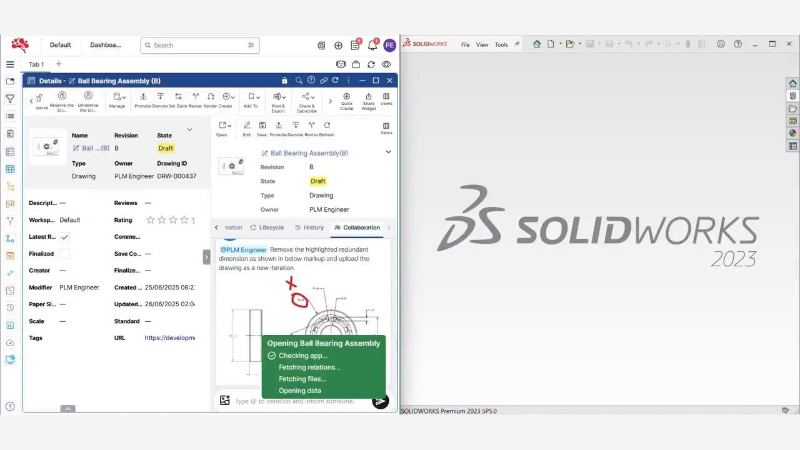Screen dimensions: 800x450
Task: Open the development URL link
Action: (170, 338)
